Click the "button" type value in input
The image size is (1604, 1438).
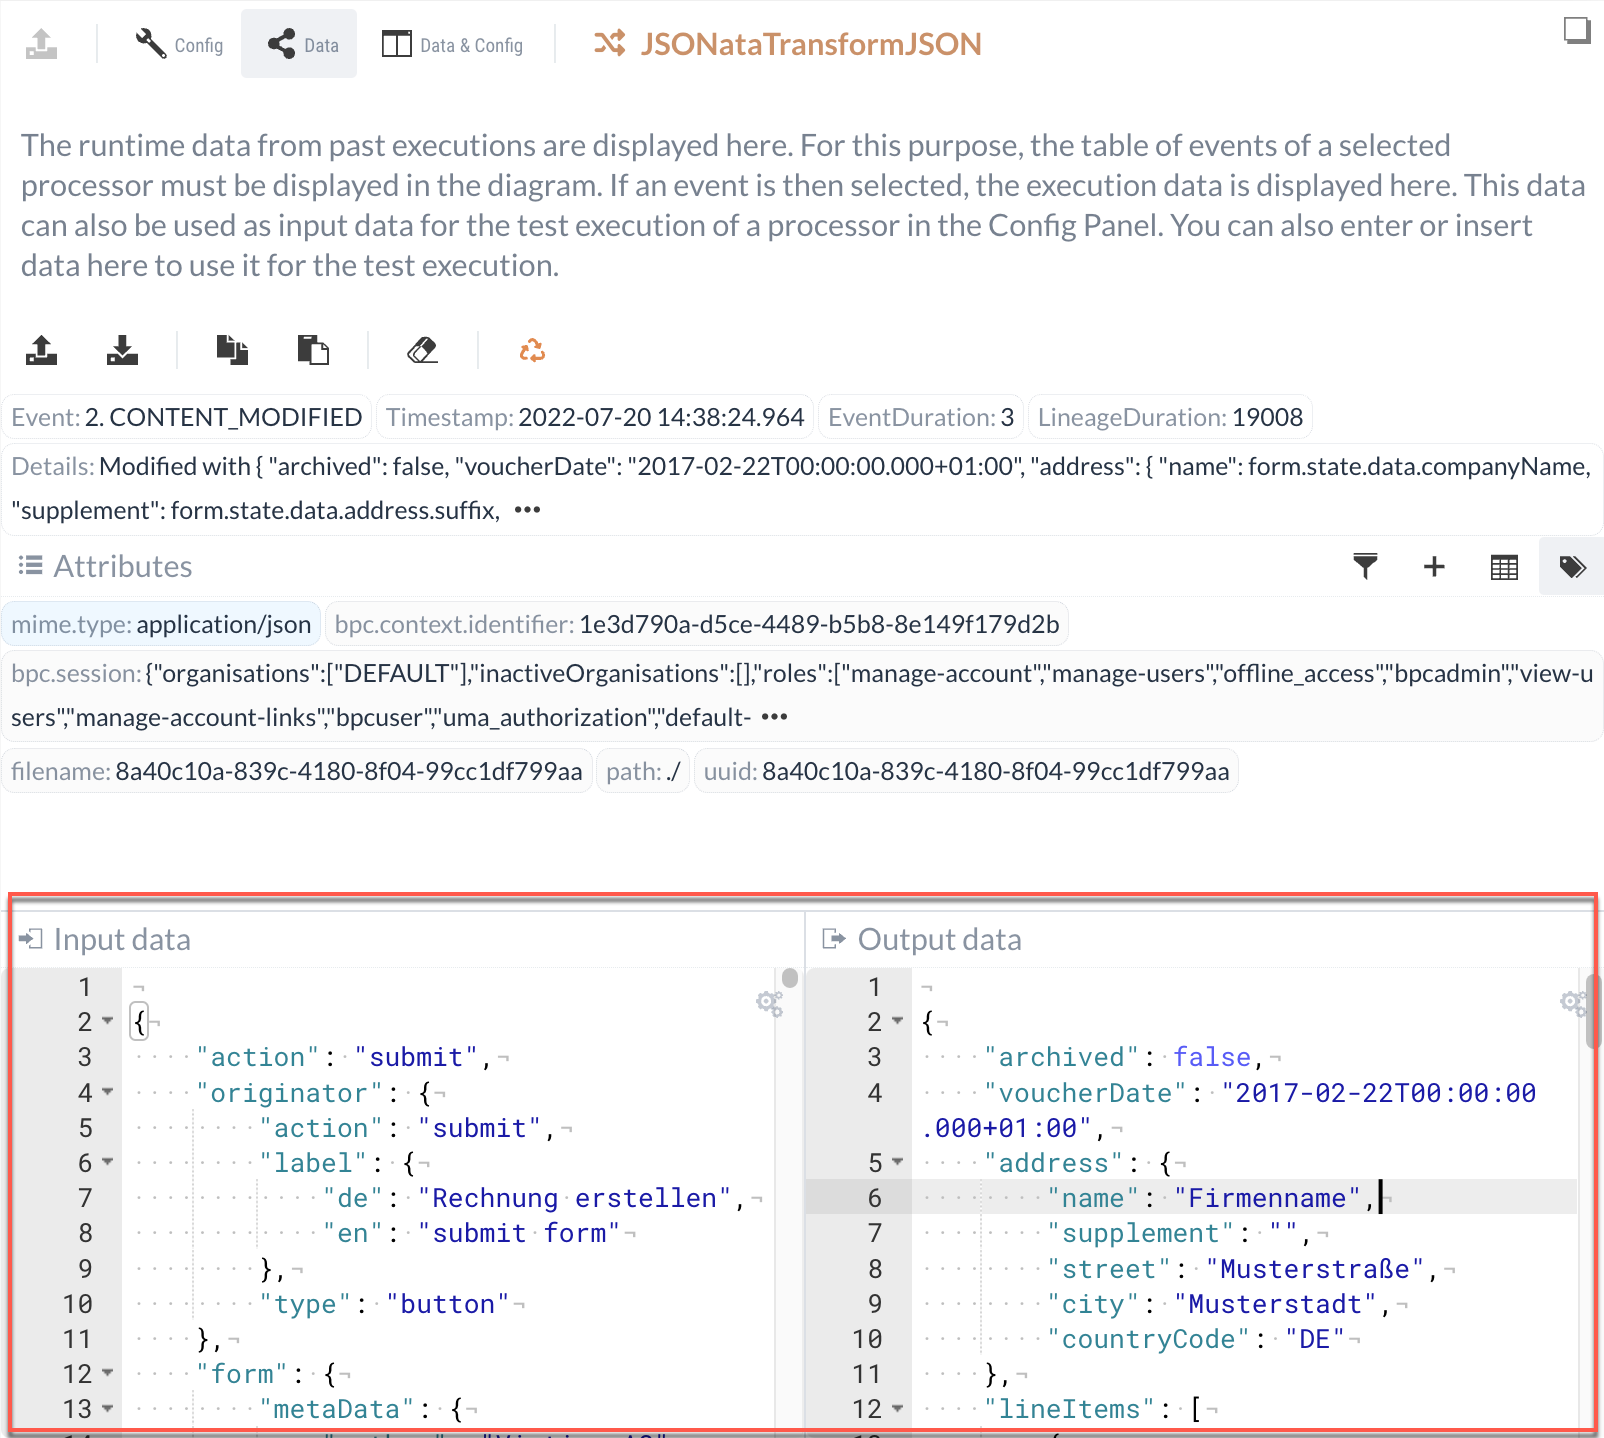coord(448,1304)
